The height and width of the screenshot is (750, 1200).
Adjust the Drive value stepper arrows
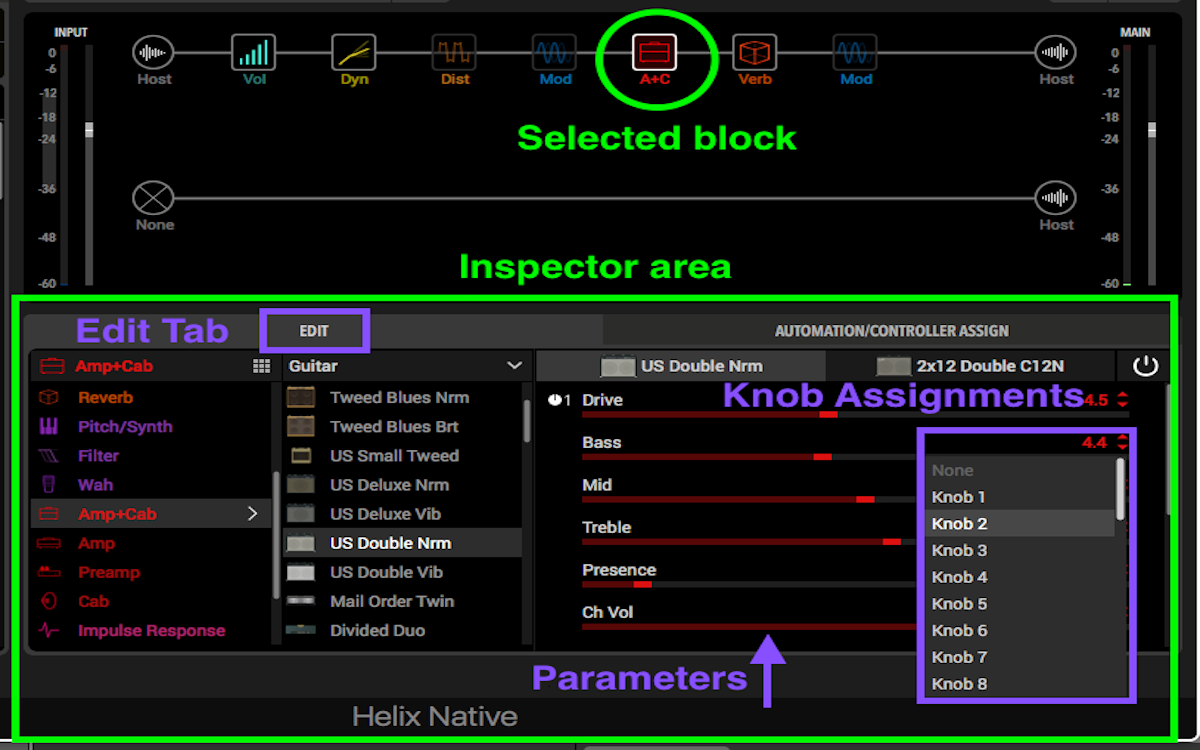(1122, 400)
